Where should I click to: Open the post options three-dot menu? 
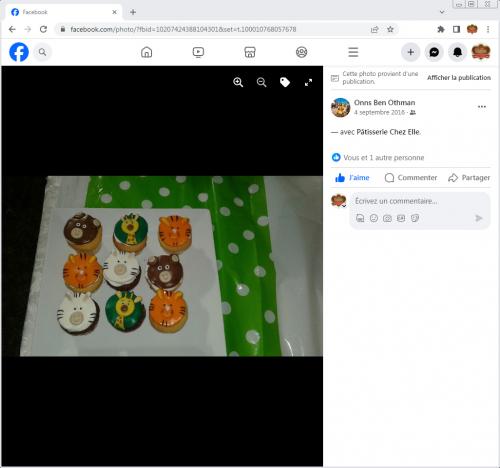click(482, 107)
